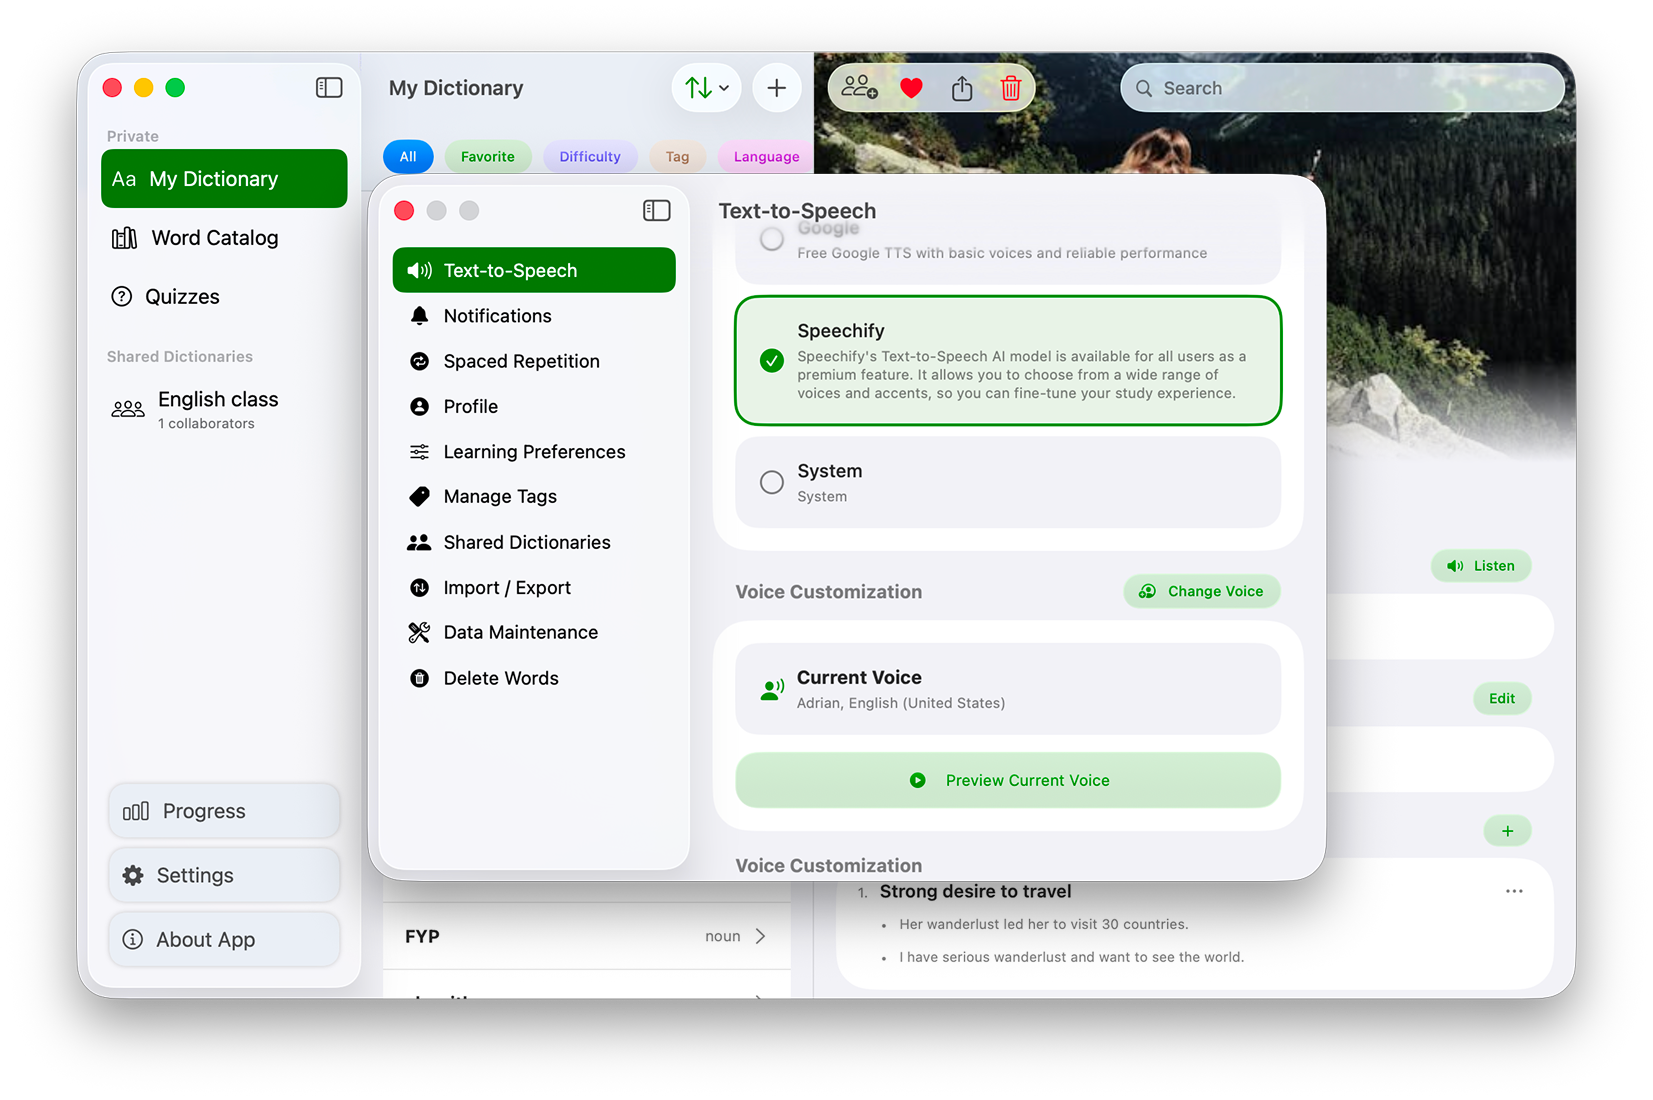Click the trash delete icon in toolbar
The height and width of the screenshot is (1100, 1653).
(1010, 88)
